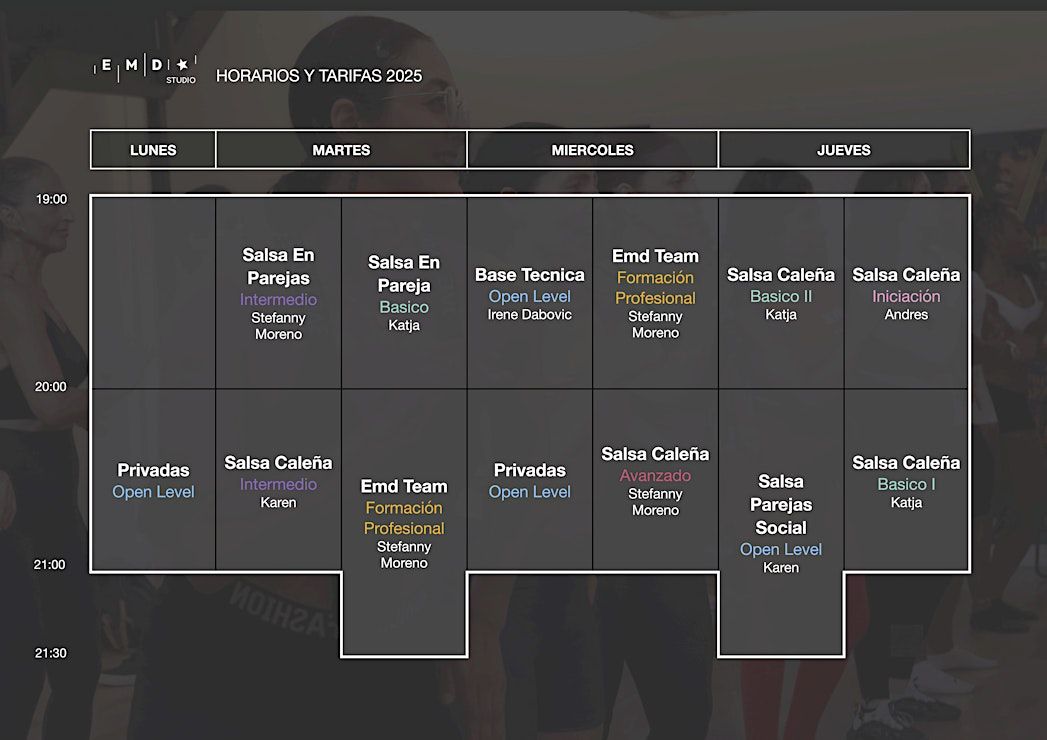The height and width of the screenshot is (740, 1047).
Task: Select the 19:00 time label
Action: [x=51, y=199]
